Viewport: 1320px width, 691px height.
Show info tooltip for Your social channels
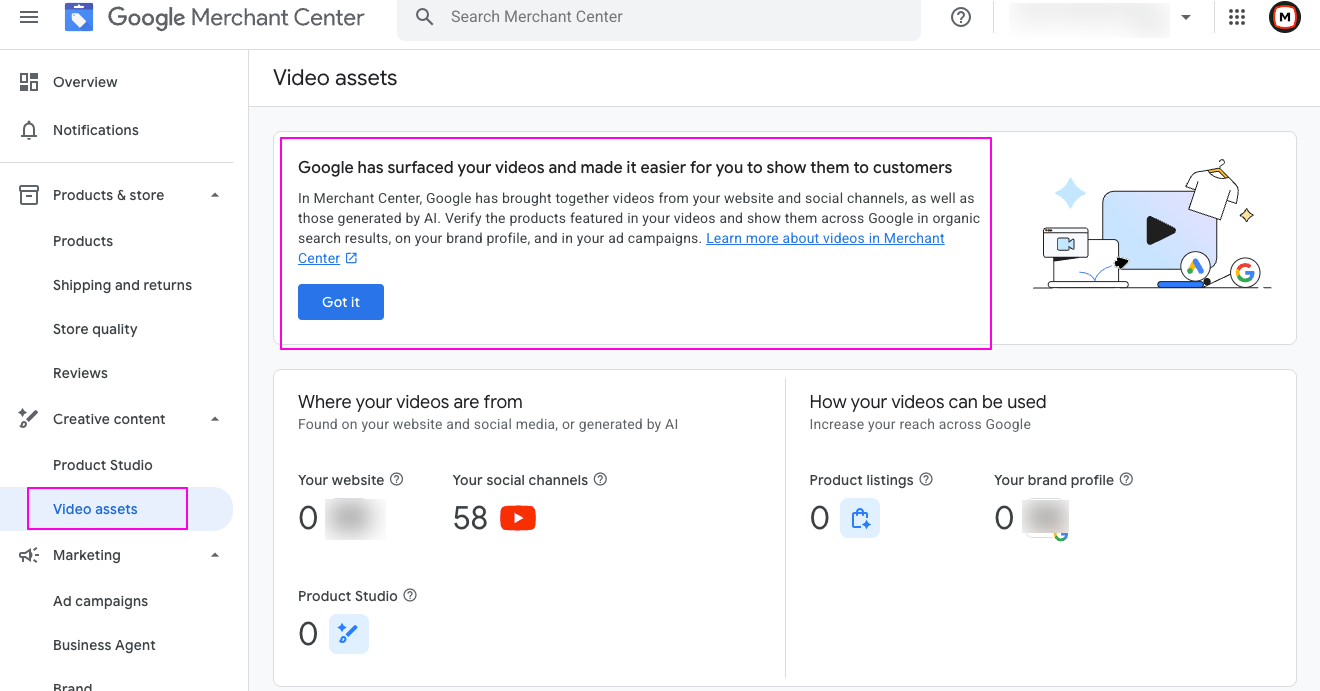click(600, 480)
